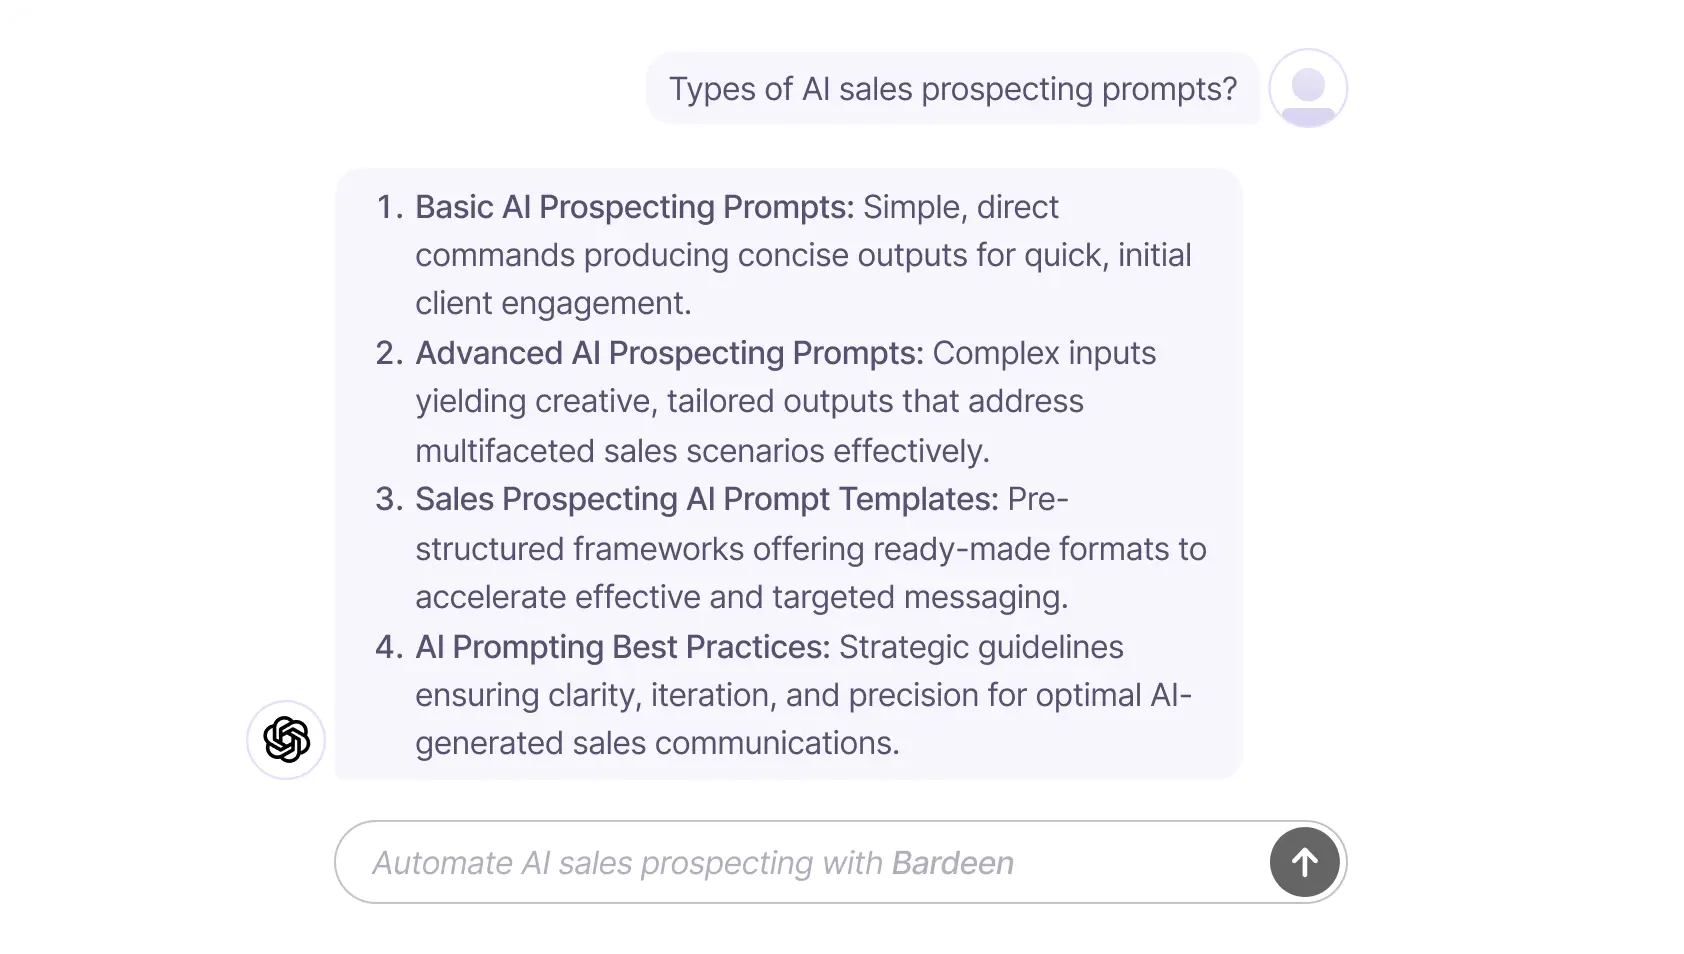Image resolution: width=1684 pixels, height=954 pixels.
Task: Select 'Sales Prospecting AI Prompt Templates' item
Action: (707, 499)
